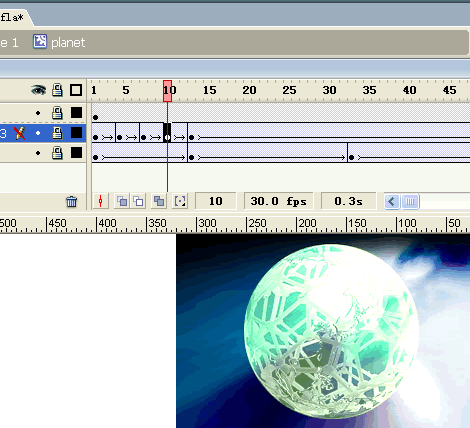
Task: Click the padlock lock all layers header icon
Action: pyautogui.click(x=57, y=90)
